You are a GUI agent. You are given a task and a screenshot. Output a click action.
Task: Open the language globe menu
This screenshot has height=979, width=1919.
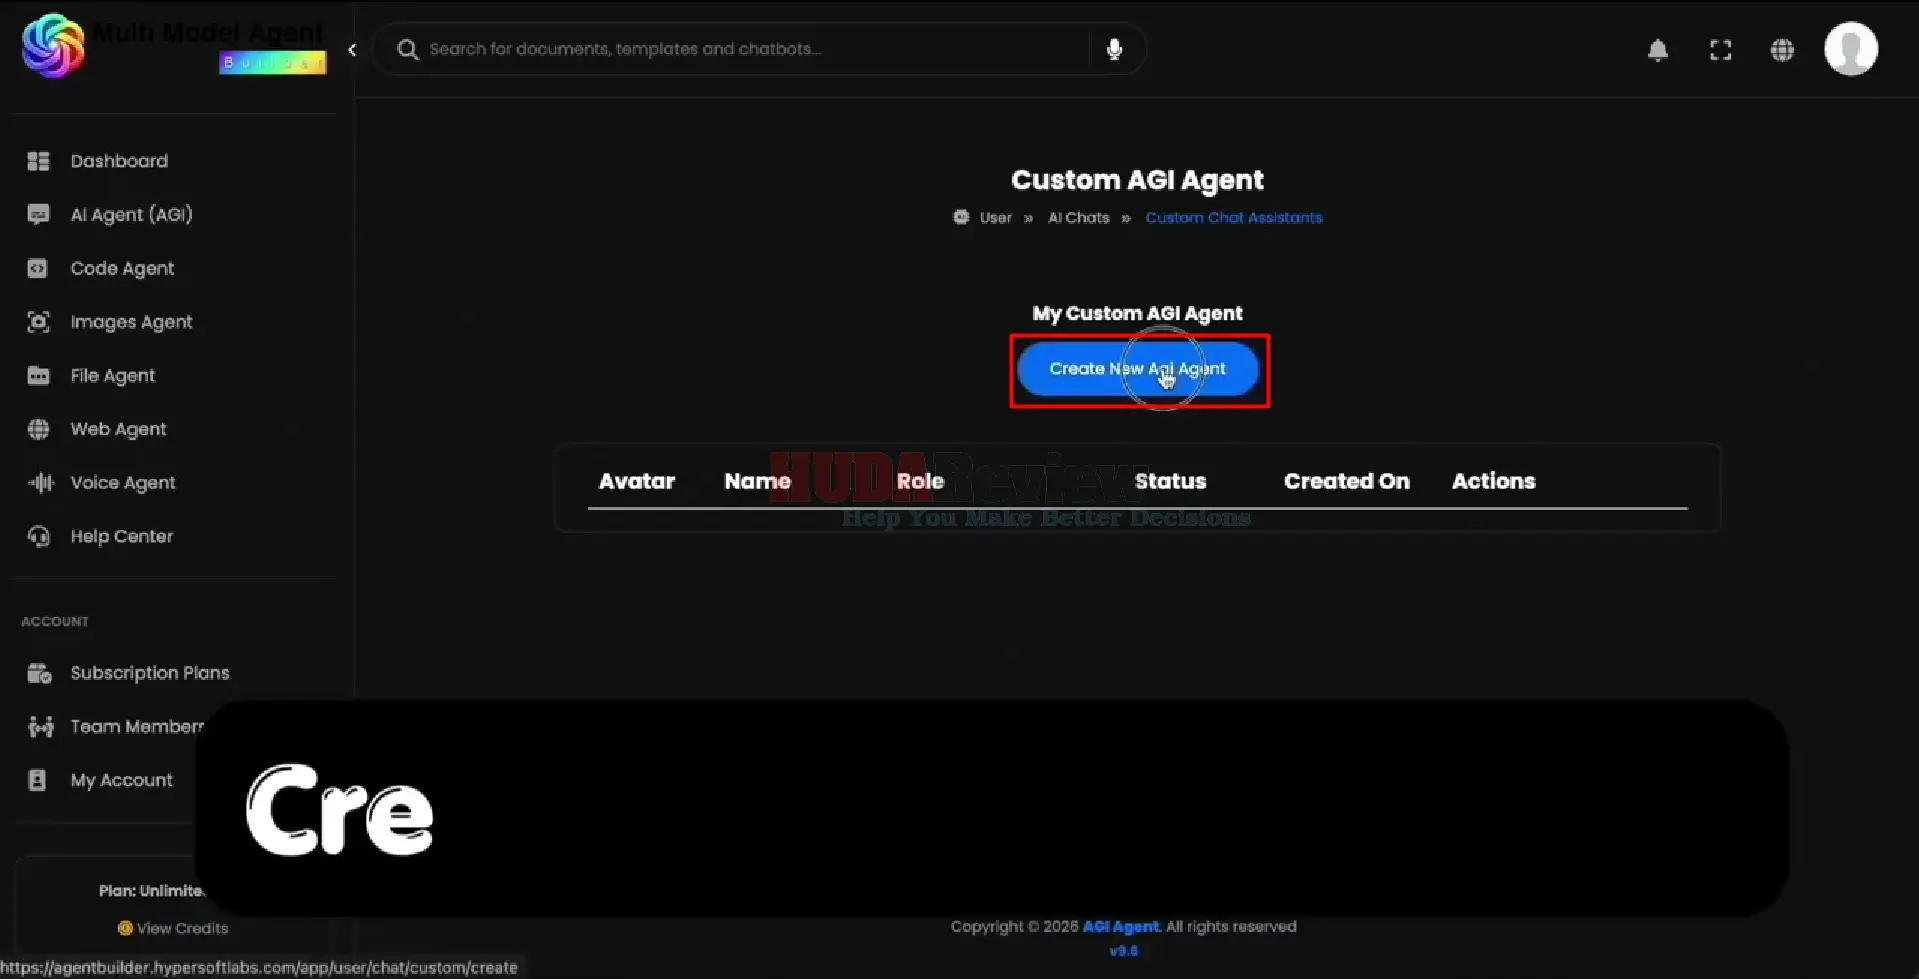point(1782,50)
